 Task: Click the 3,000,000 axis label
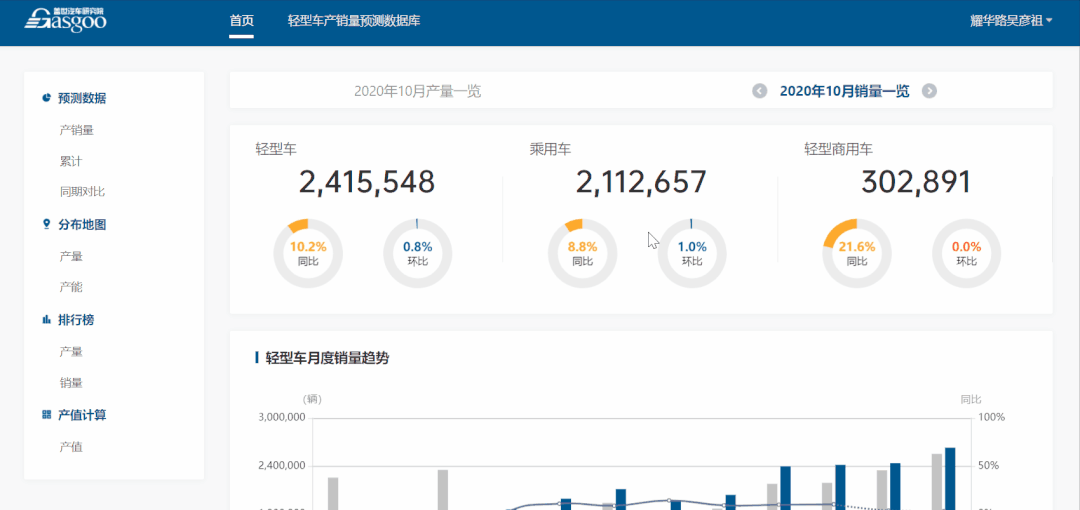pos(281,418)
